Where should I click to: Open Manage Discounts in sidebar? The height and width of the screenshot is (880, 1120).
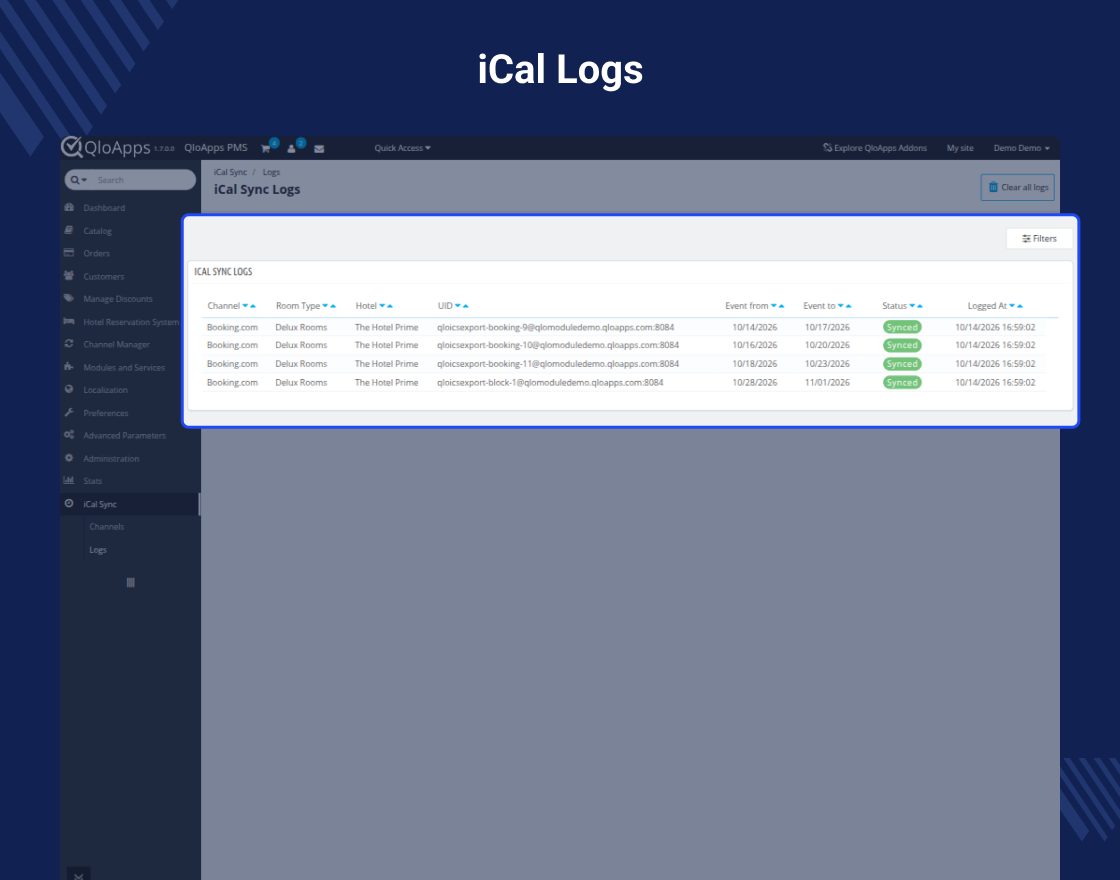[118, 299]
